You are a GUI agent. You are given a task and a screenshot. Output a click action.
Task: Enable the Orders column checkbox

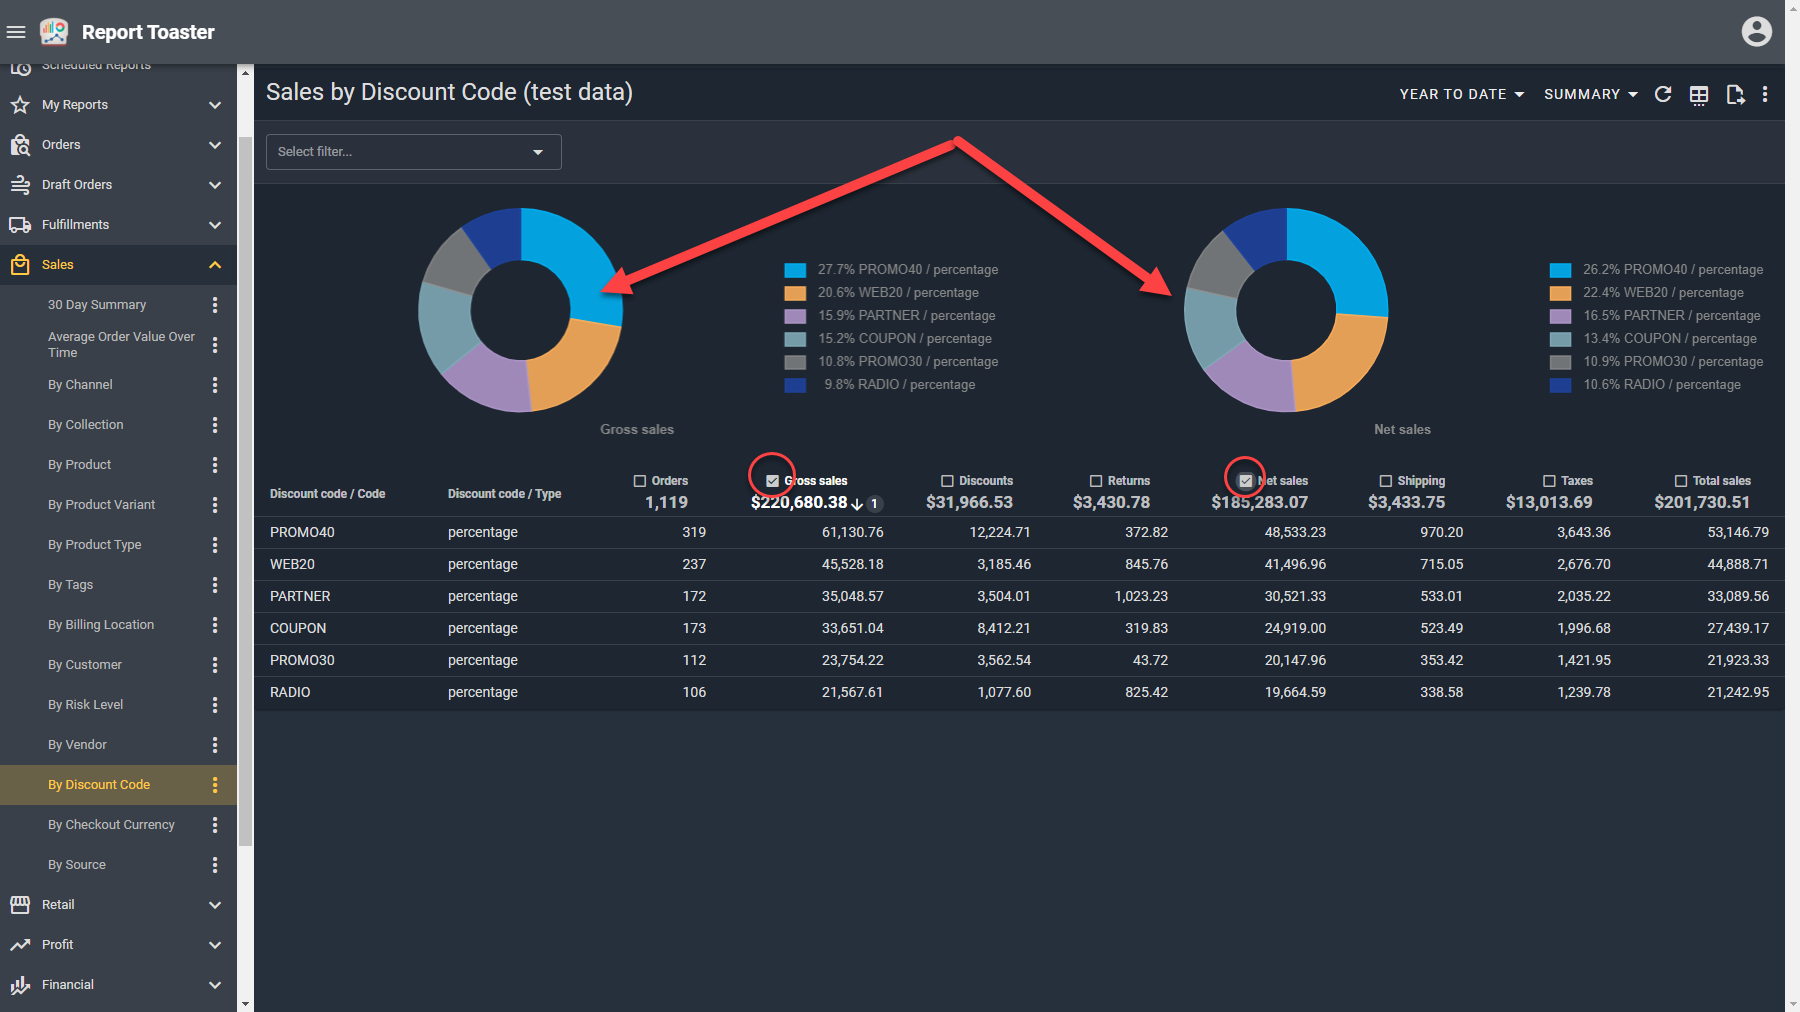[x=640, y=481]
